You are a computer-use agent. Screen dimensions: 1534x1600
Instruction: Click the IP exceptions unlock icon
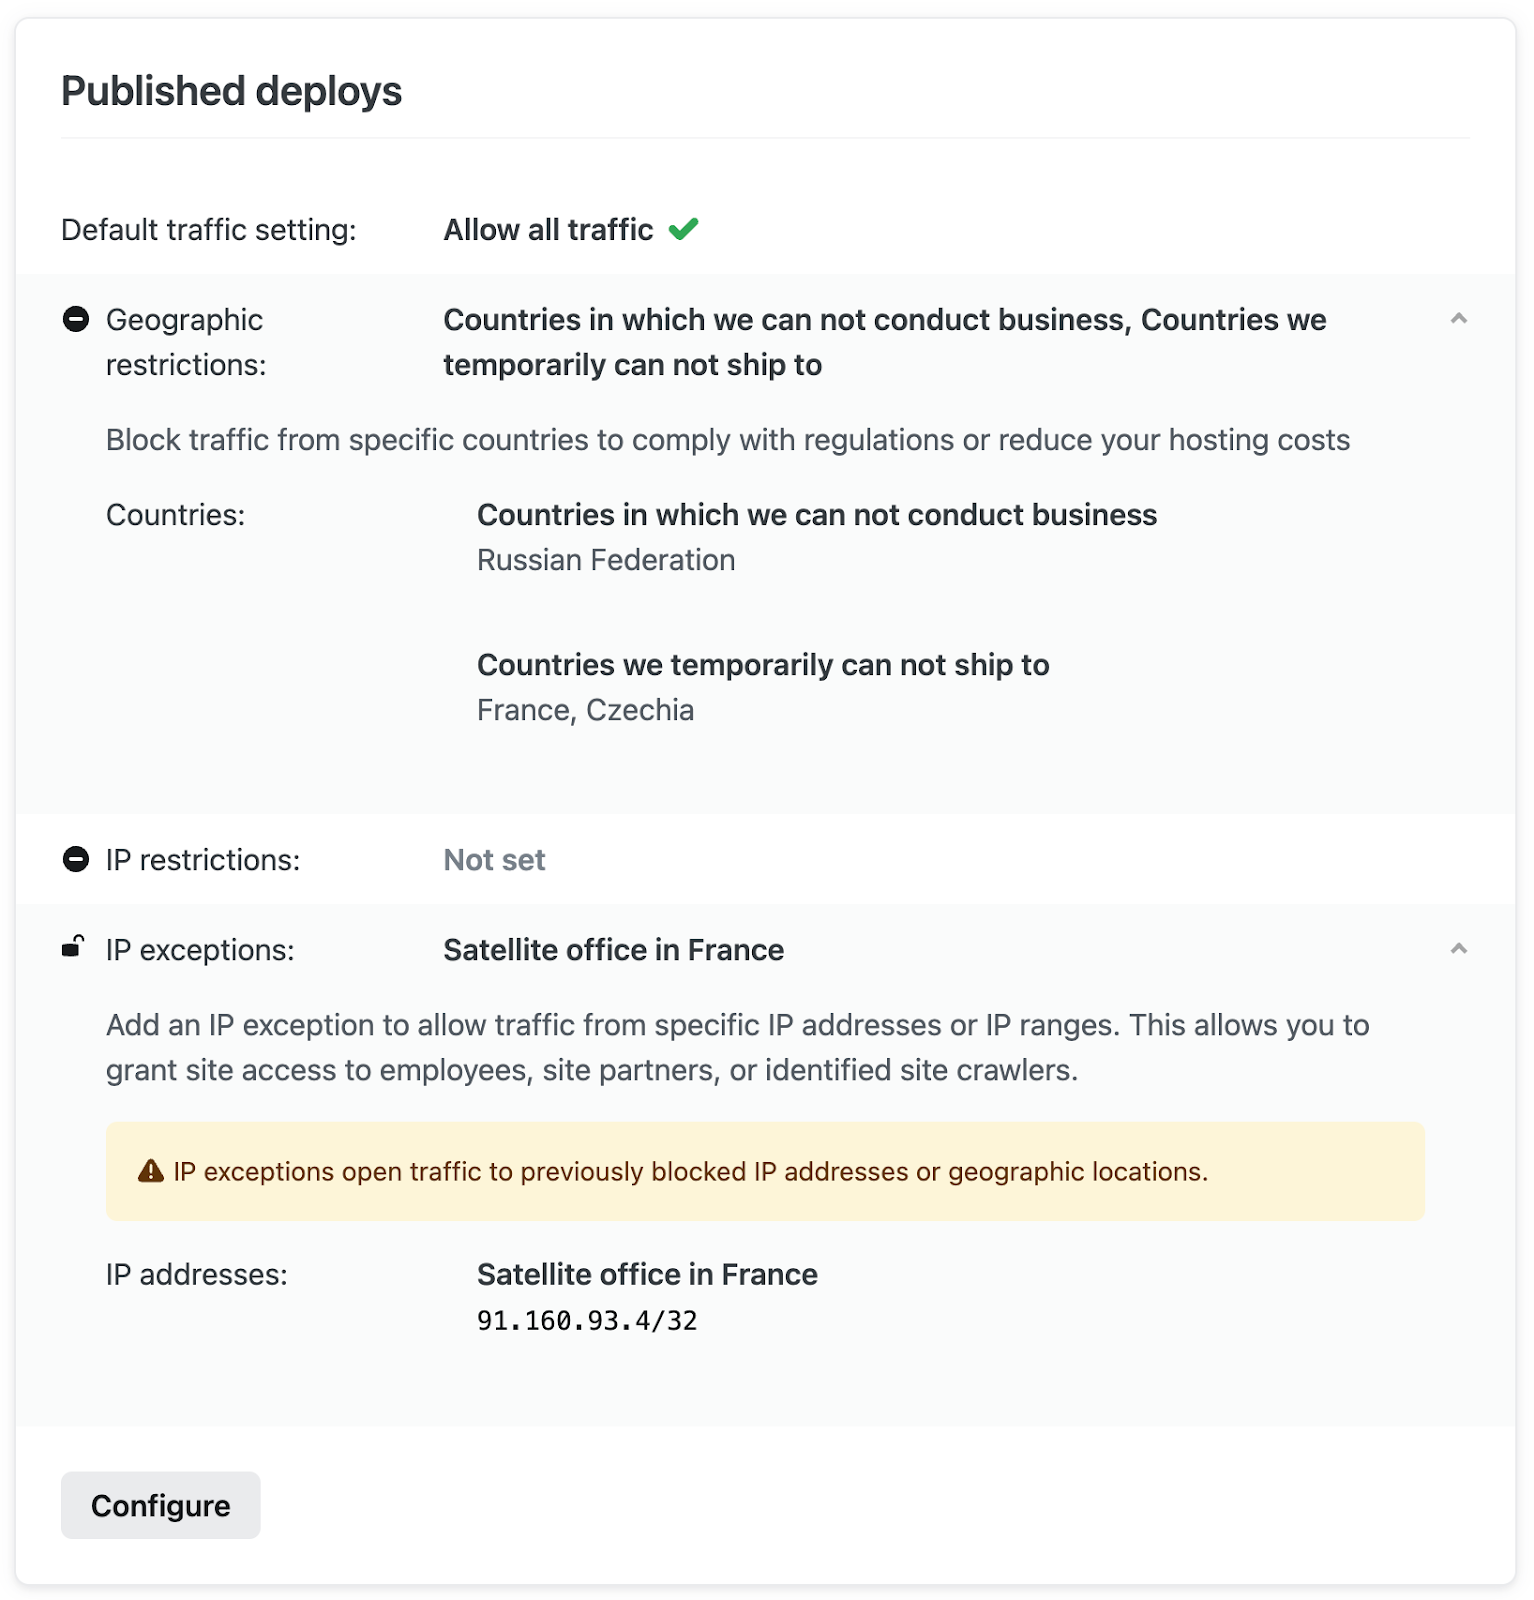click(74, 947)
